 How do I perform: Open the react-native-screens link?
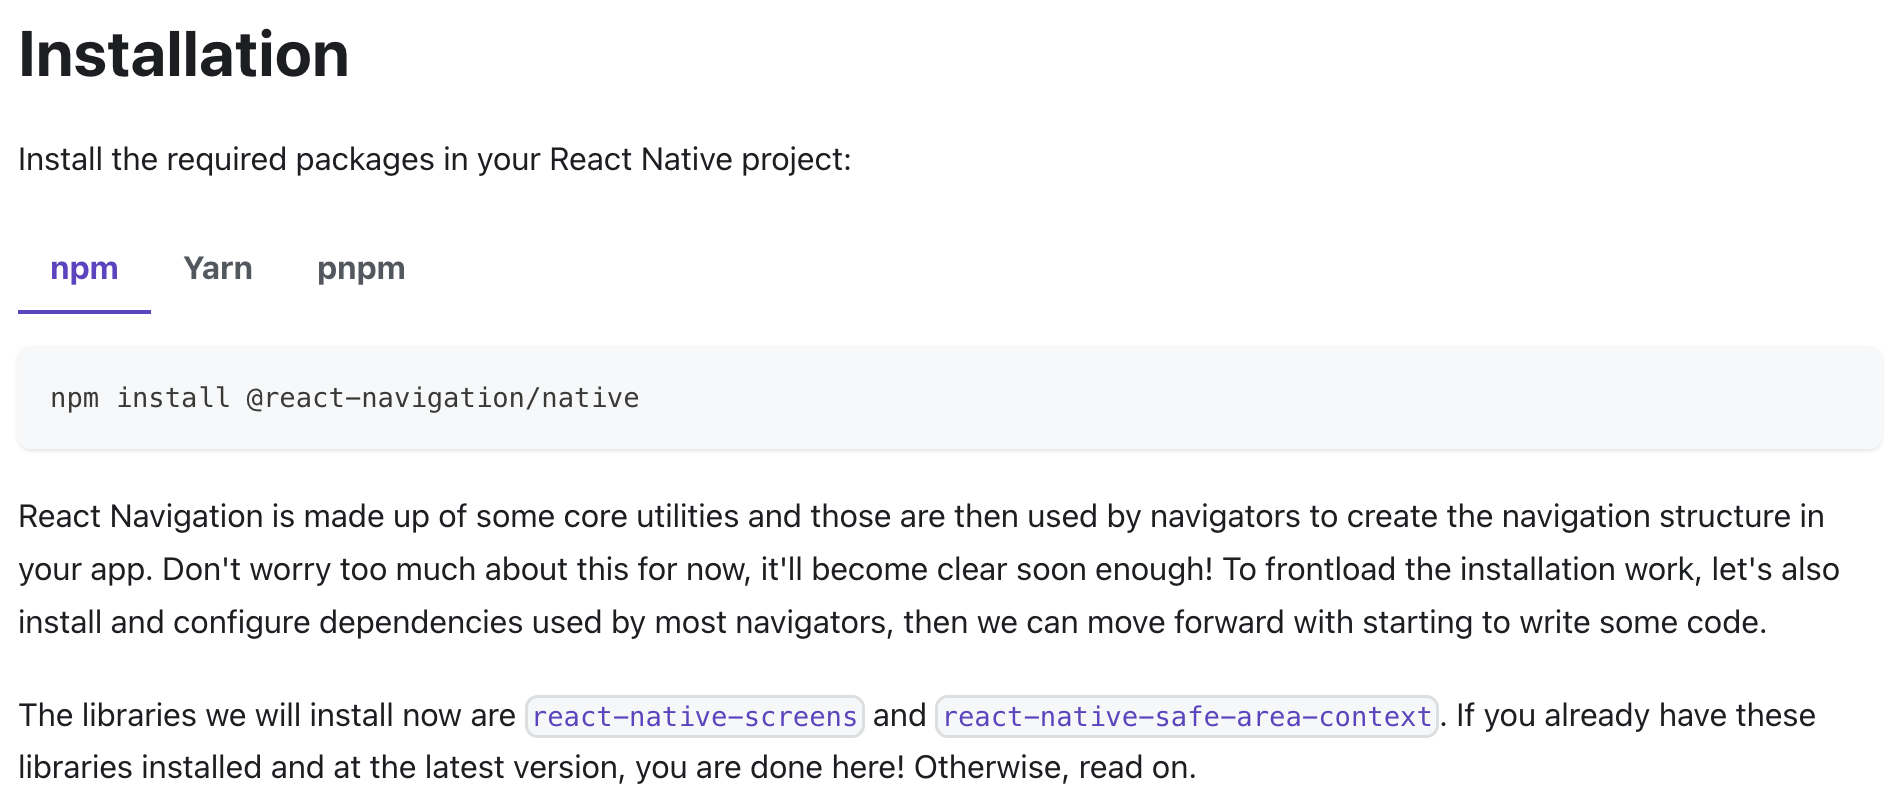[694, 716]
